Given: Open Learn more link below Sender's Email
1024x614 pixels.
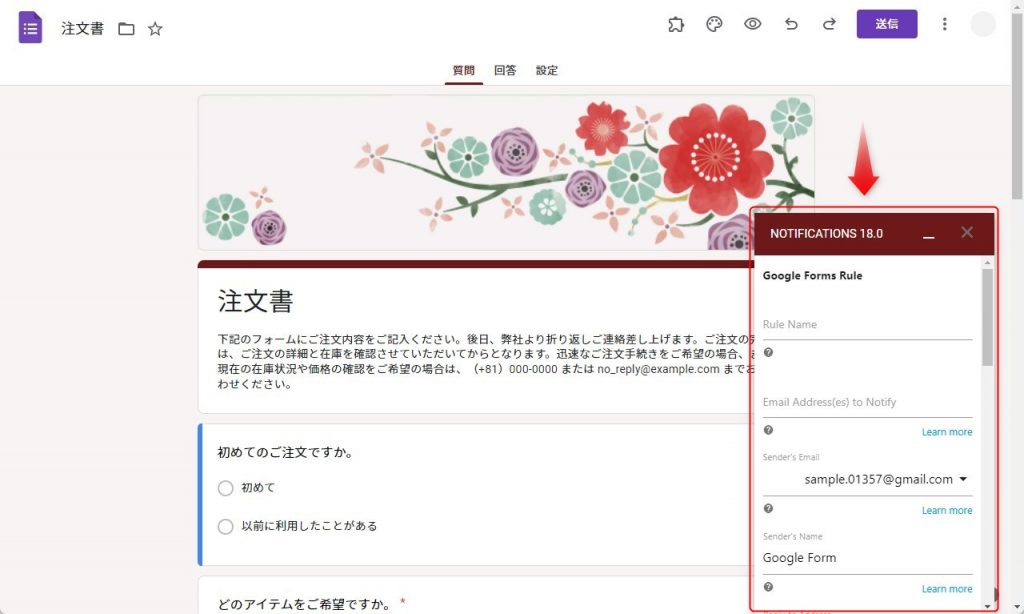Looking at the screenshot, I should pyautogui.click(x=947, y=510).
